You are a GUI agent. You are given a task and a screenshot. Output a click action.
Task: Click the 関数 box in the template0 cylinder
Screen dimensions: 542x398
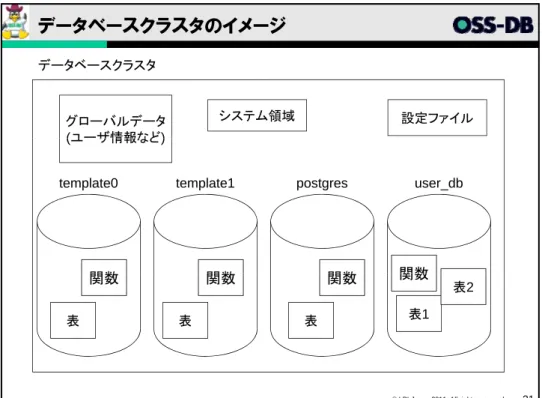(104, 278)
